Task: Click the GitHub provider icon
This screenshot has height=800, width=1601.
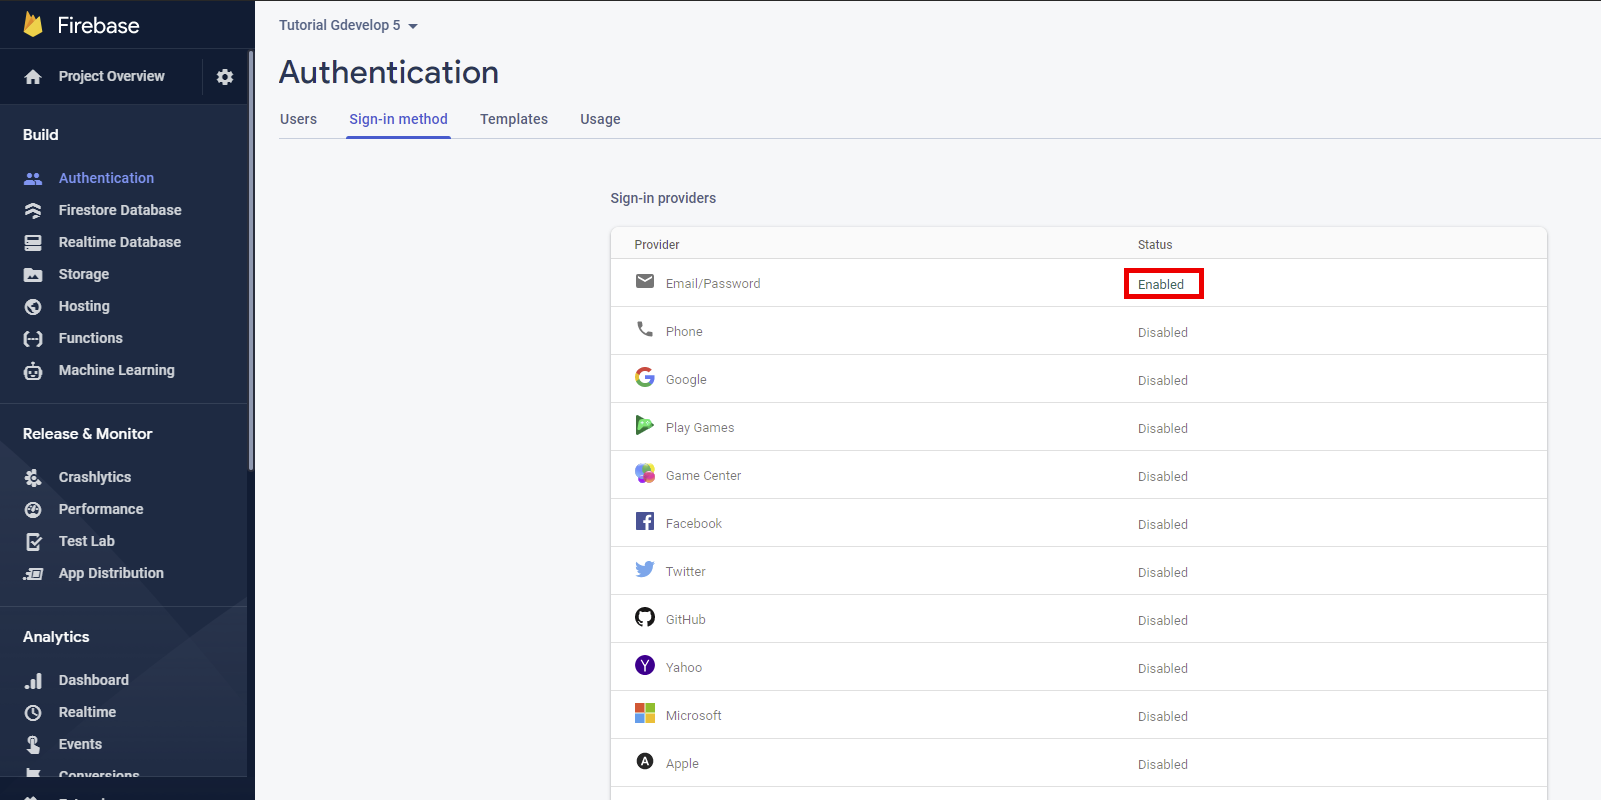Action: coord(645,618)
